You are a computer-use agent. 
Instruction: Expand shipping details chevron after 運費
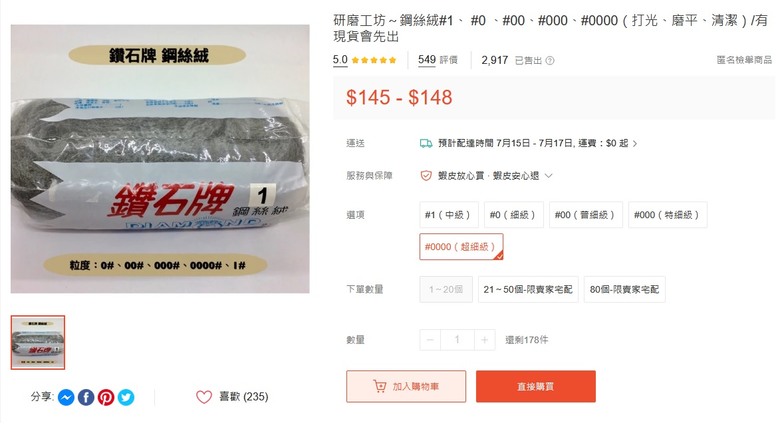click(x=635, y=144)
